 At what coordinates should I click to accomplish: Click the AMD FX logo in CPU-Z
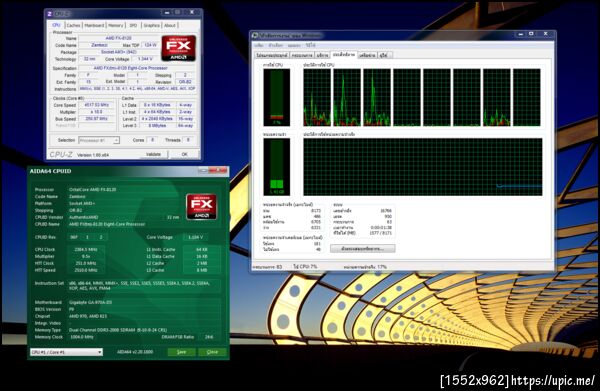[x=179, y=48]
